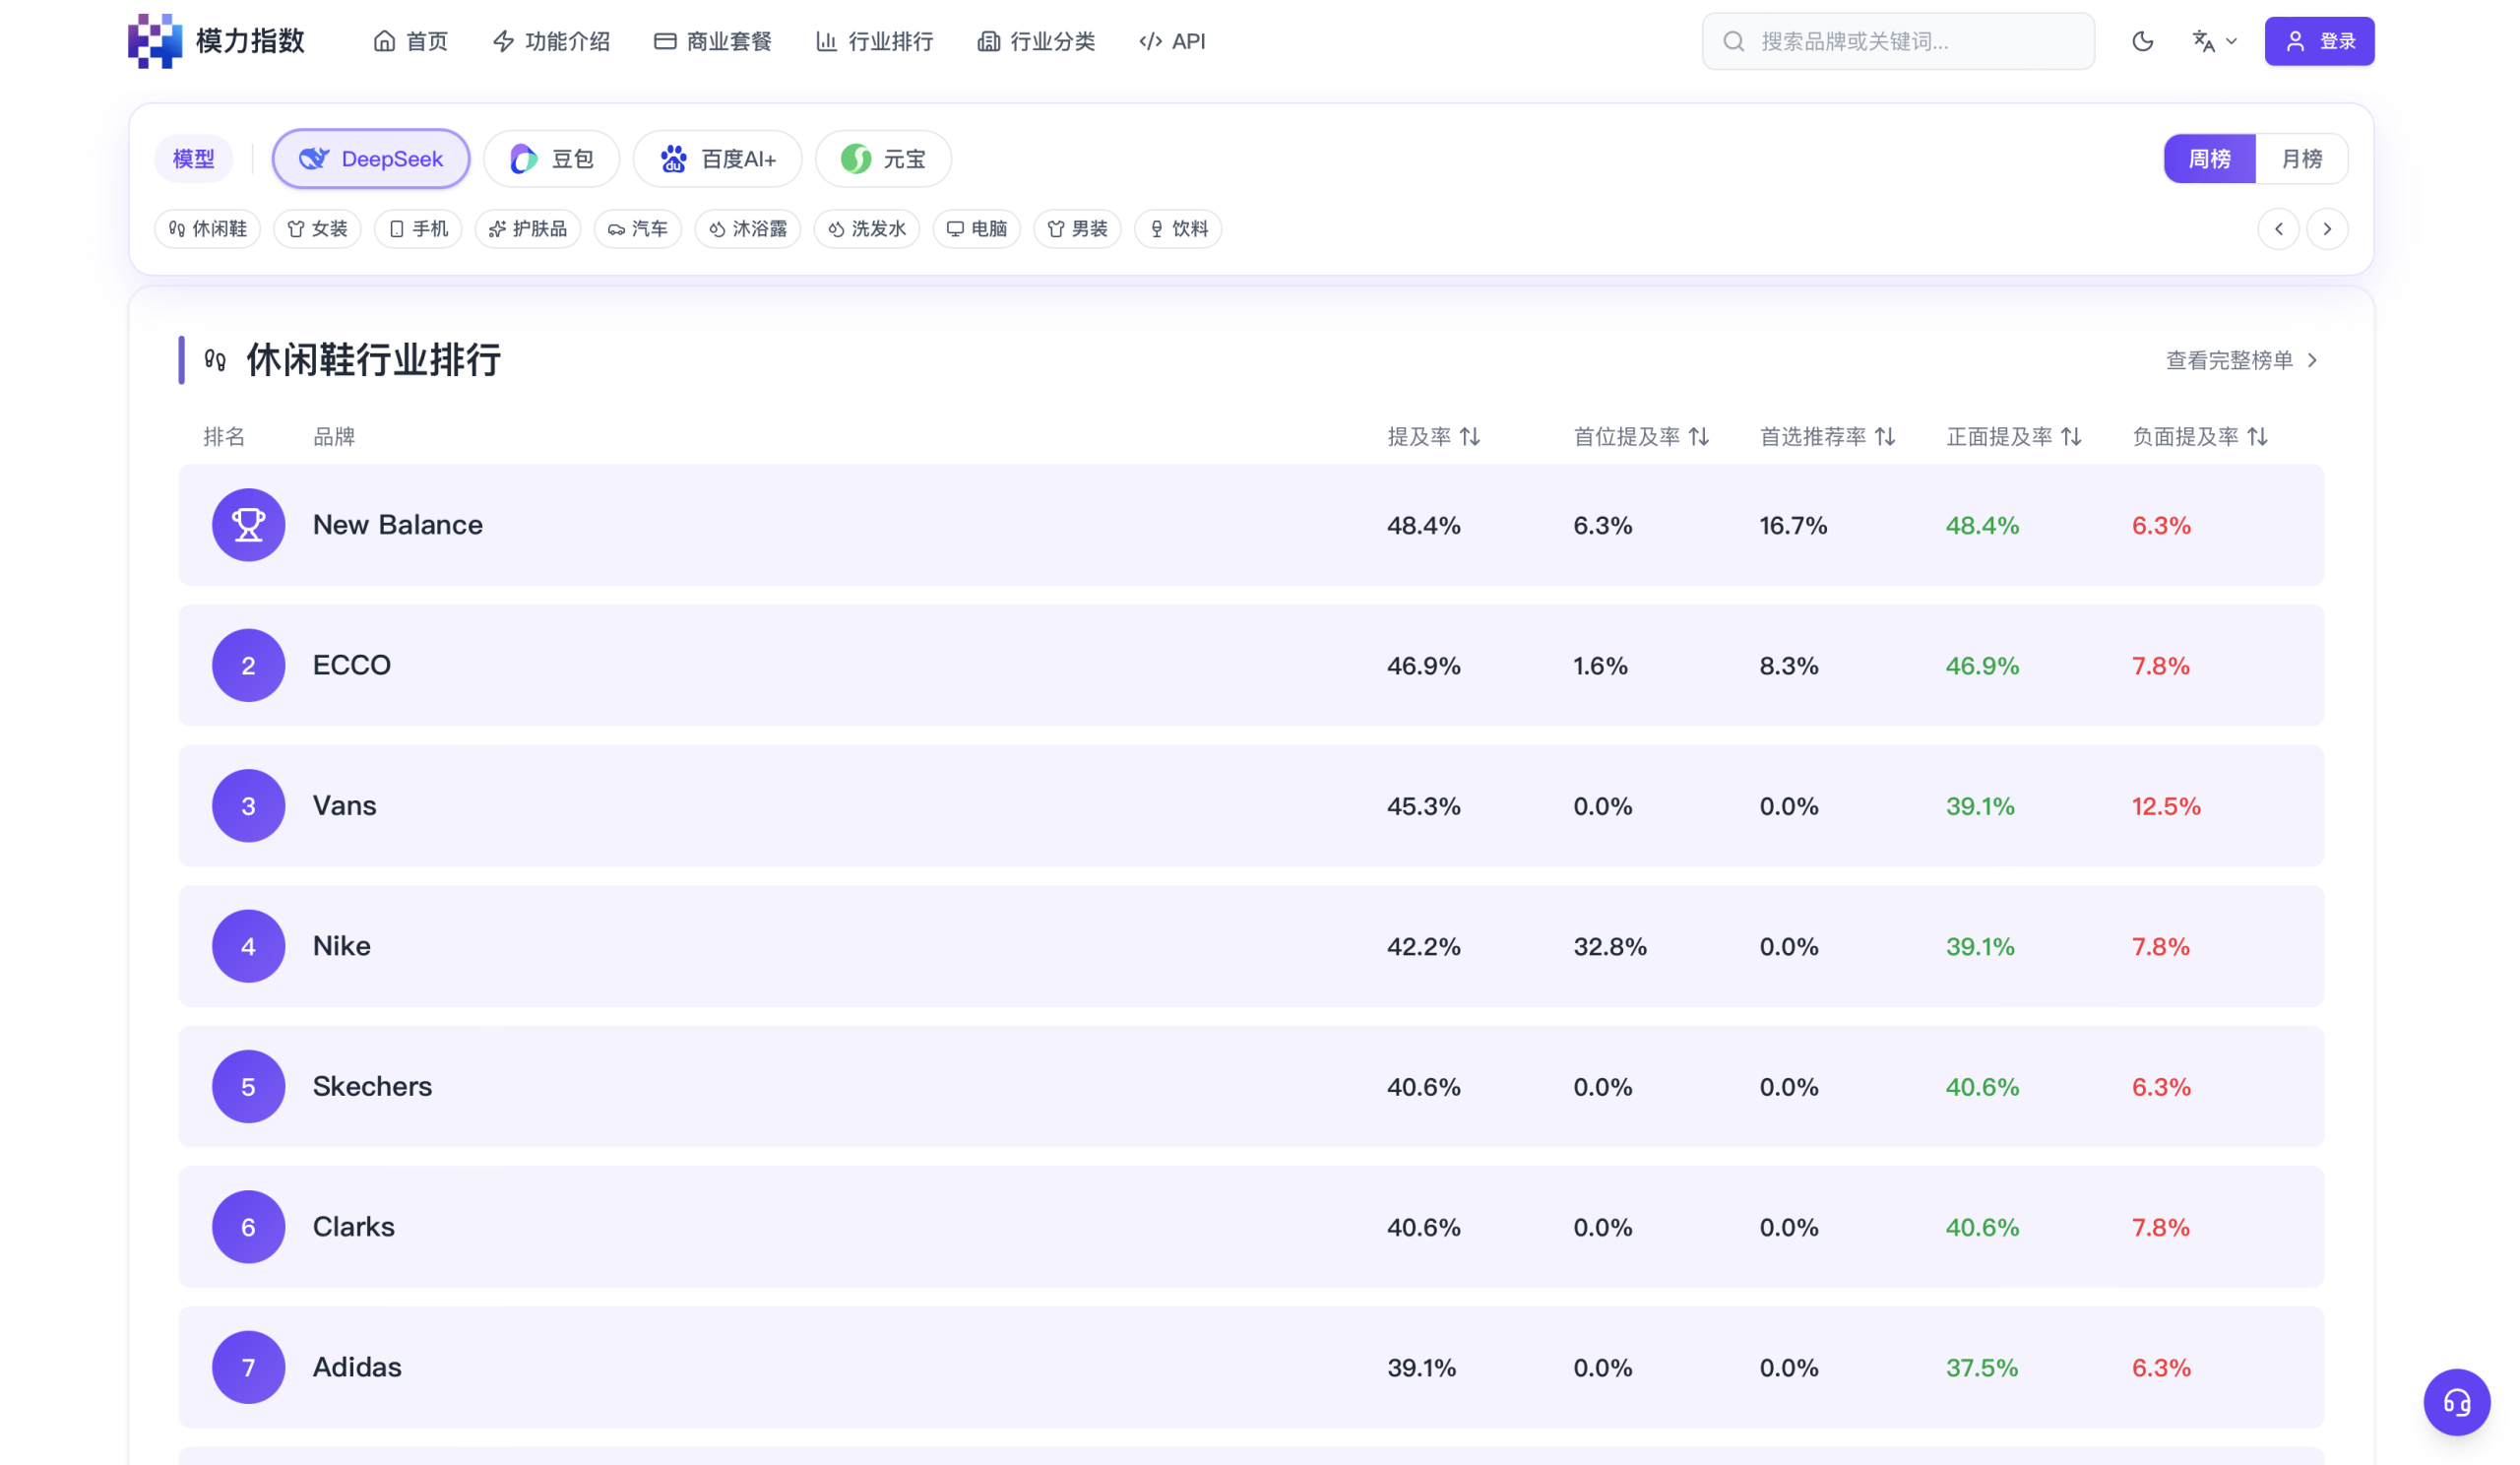The width and height of the screenshot is (2520, 1465).
Task: Click rank 3 badge for Vans
Action: tap(248, 806)
